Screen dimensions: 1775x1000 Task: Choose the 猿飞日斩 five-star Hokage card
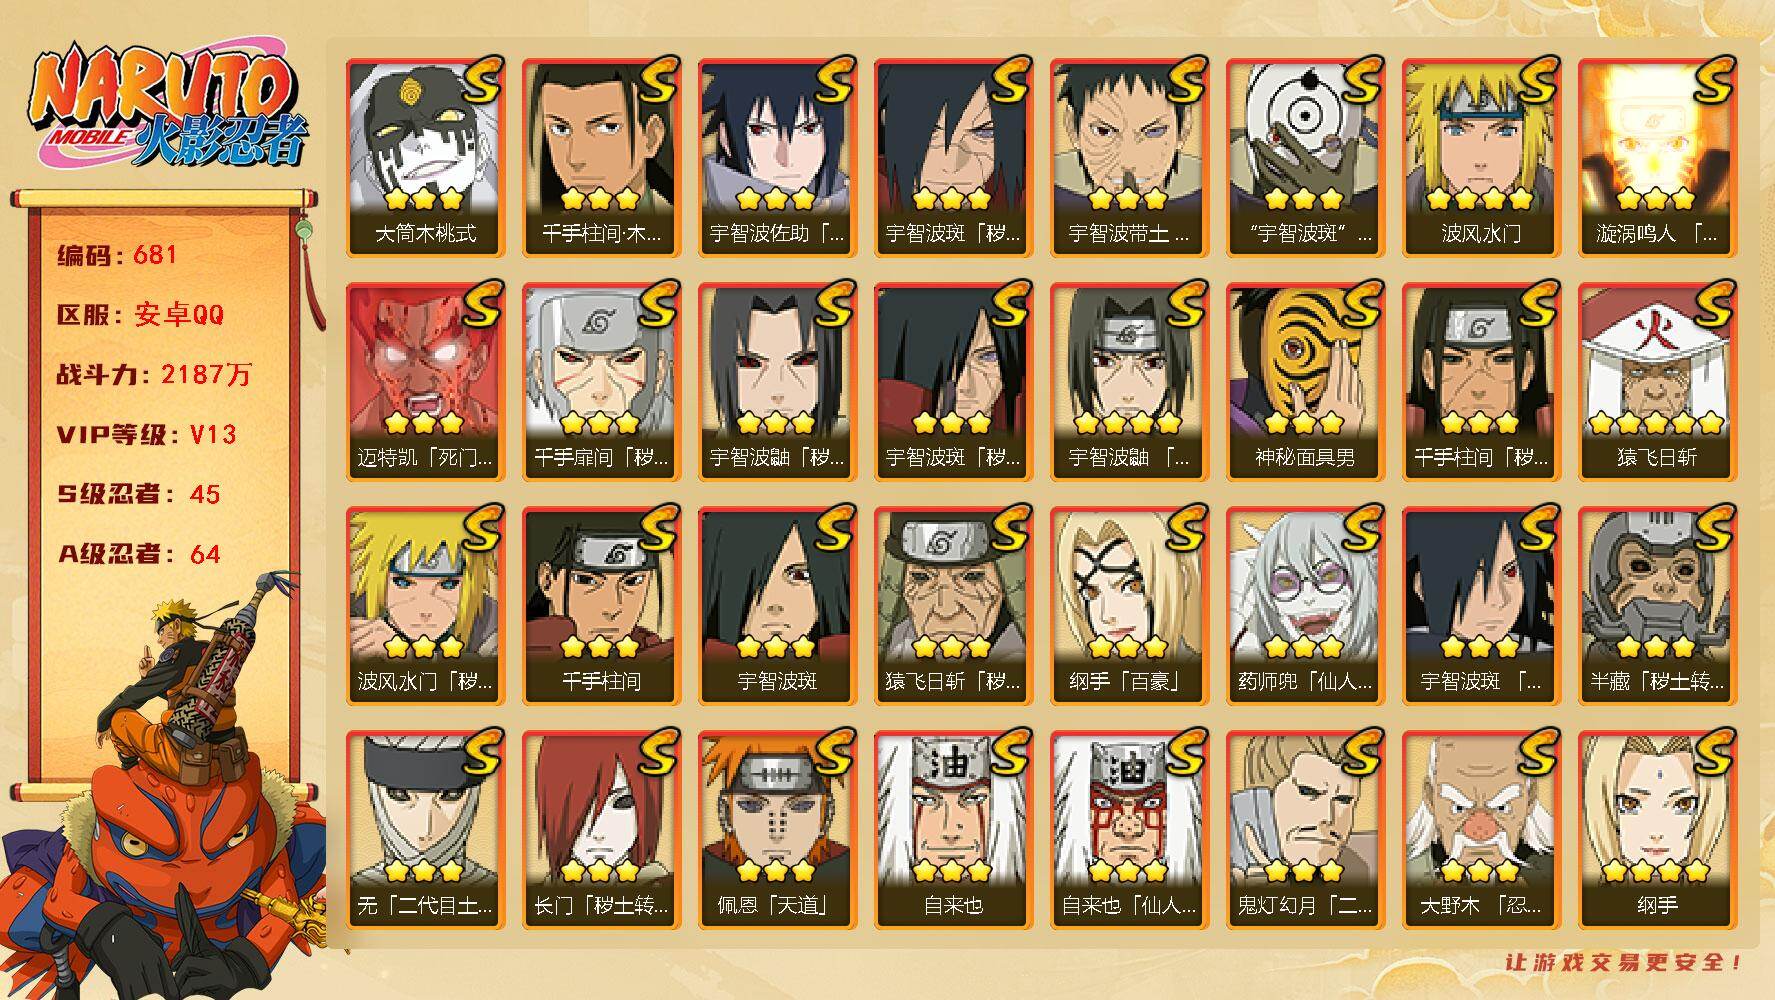[1657, 382]
